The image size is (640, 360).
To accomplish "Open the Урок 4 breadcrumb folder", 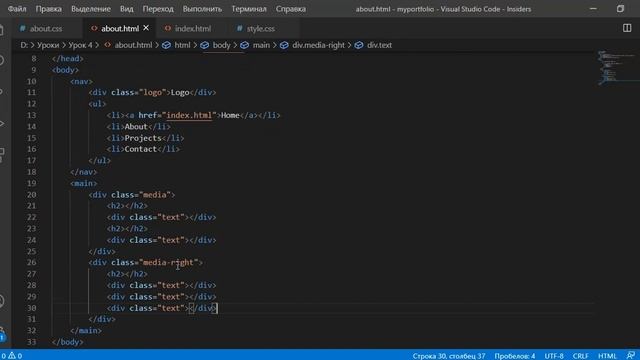I will tap(80, 45).
